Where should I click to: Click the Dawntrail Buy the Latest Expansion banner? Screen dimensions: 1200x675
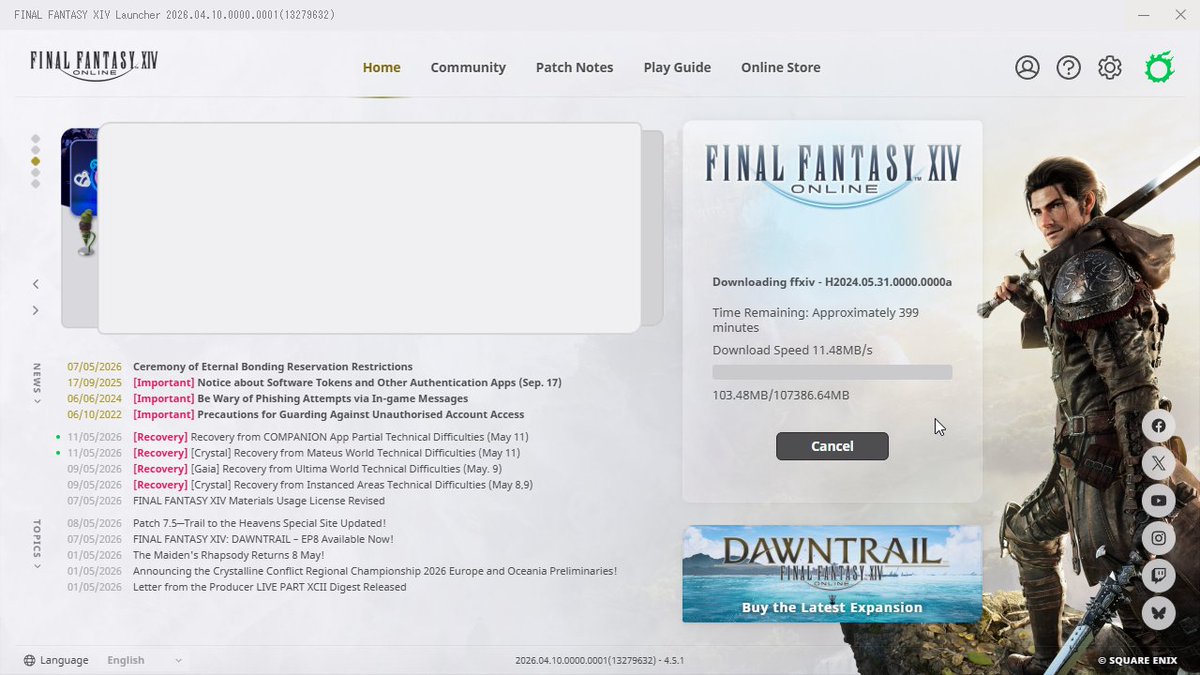click(x=832, y=574)
